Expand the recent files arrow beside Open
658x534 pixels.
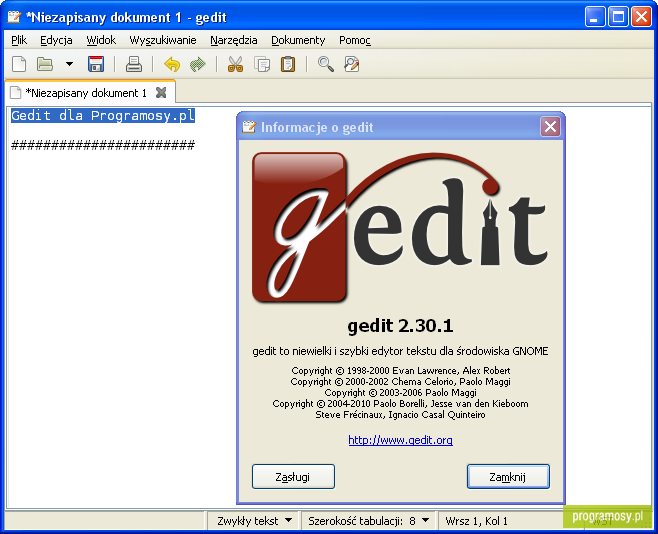point(69,64)
